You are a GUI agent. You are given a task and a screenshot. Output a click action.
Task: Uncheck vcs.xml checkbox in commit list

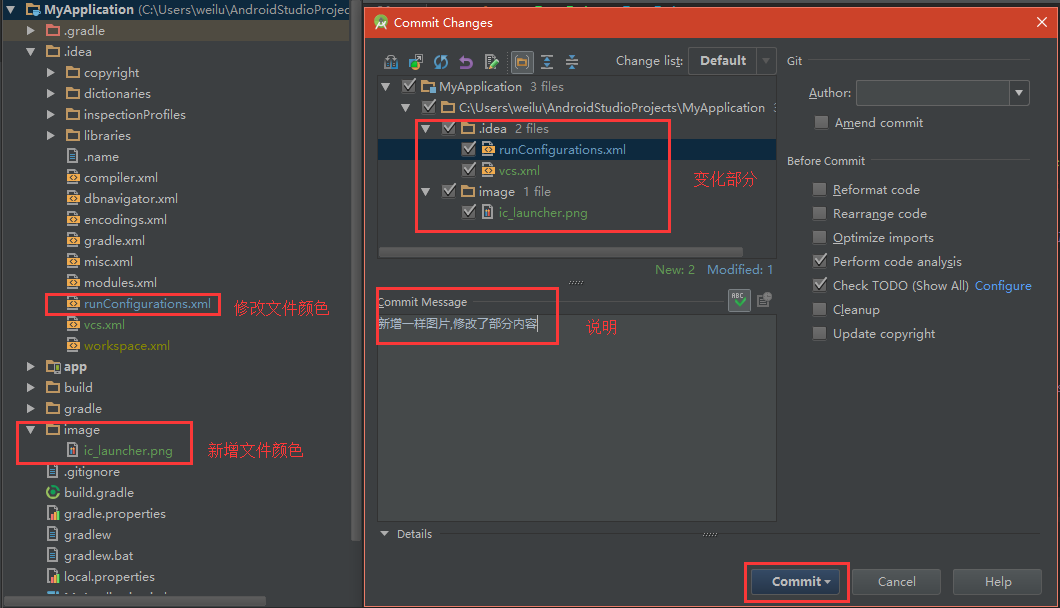click(x=469, y=170)
